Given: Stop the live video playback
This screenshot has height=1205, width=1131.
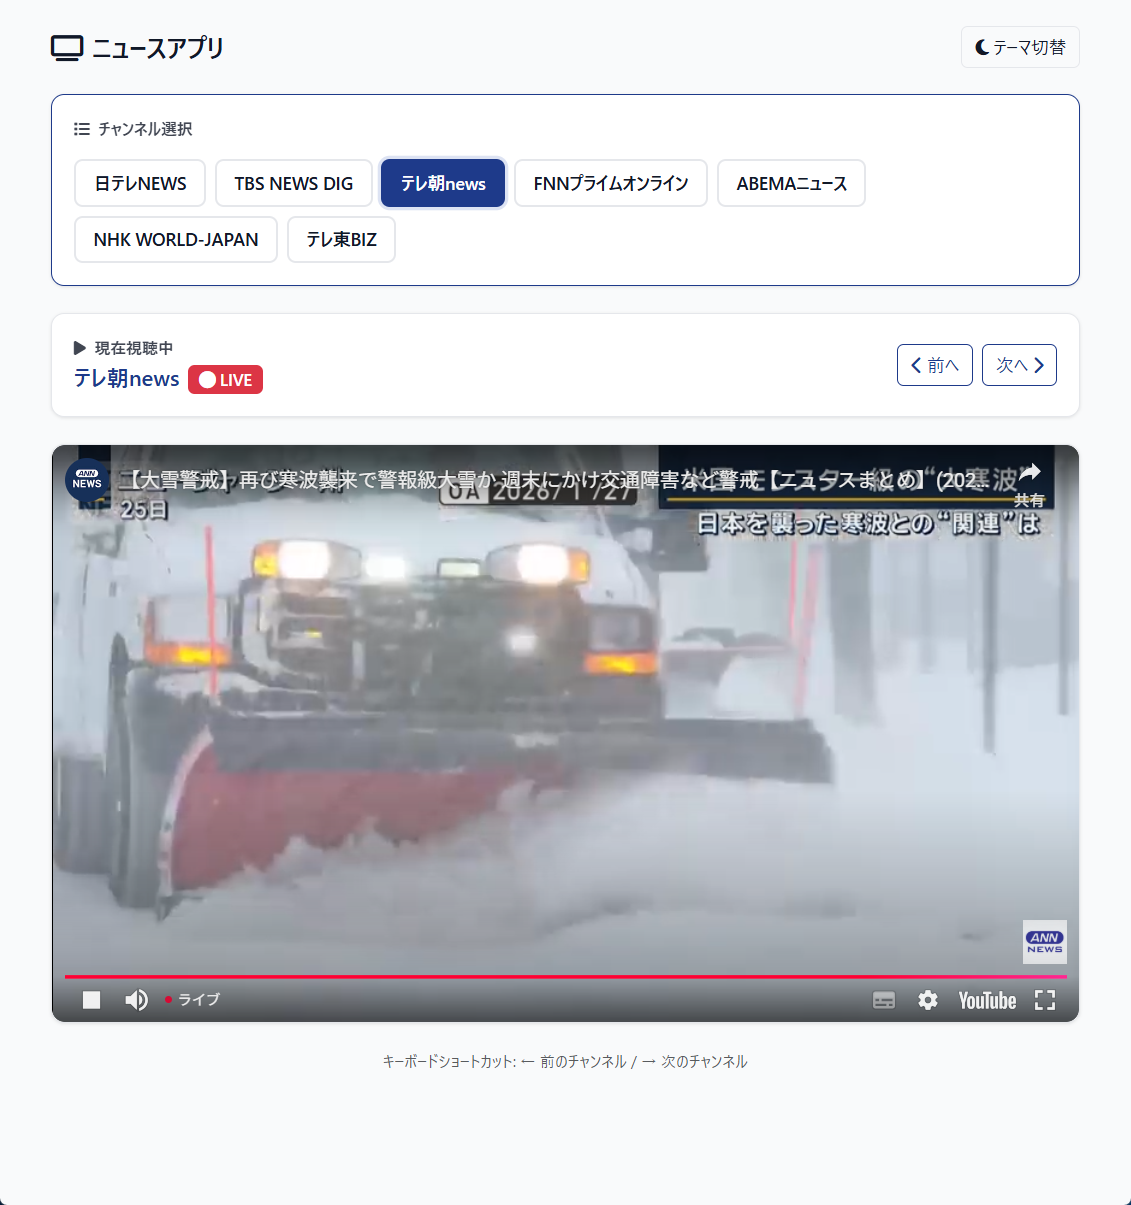Looking at the screenshot, I should [91, 1000].
